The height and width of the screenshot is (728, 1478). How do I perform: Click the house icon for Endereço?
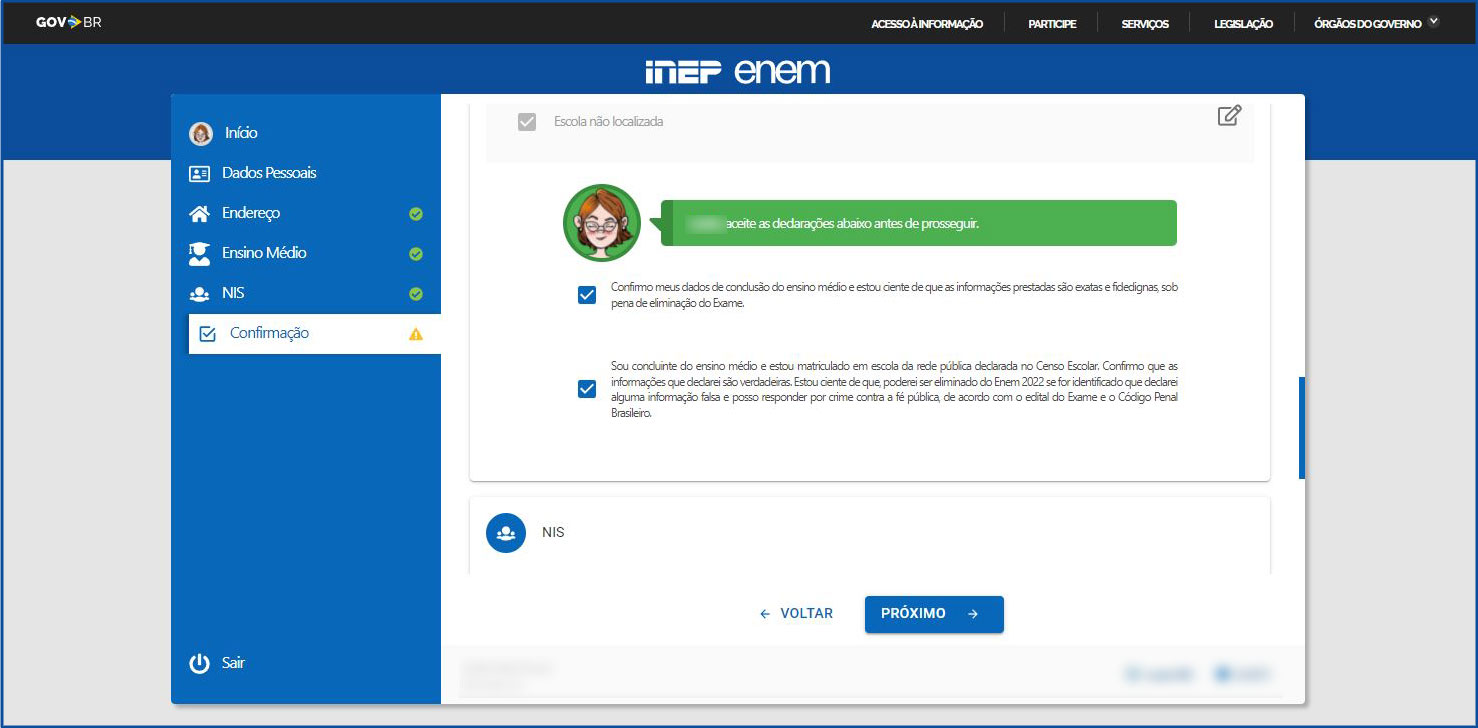[200, 214]
